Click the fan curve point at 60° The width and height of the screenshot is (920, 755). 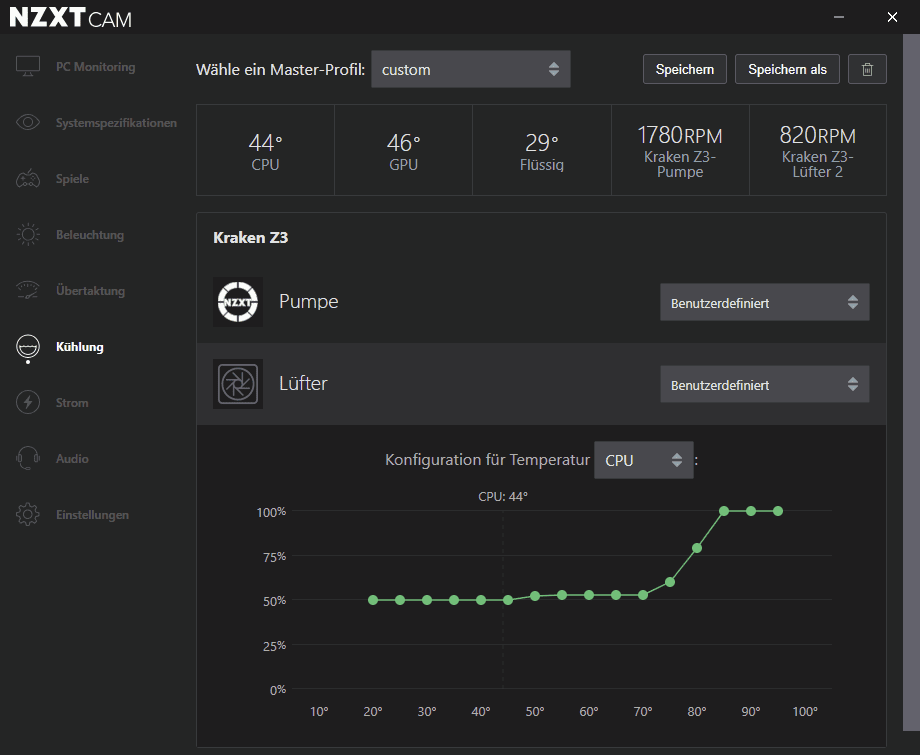coord(589,595)
